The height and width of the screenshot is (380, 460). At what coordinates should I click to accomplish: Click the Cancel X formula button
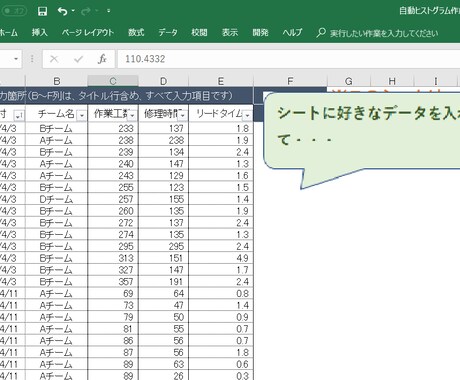[x=54, y=59]
